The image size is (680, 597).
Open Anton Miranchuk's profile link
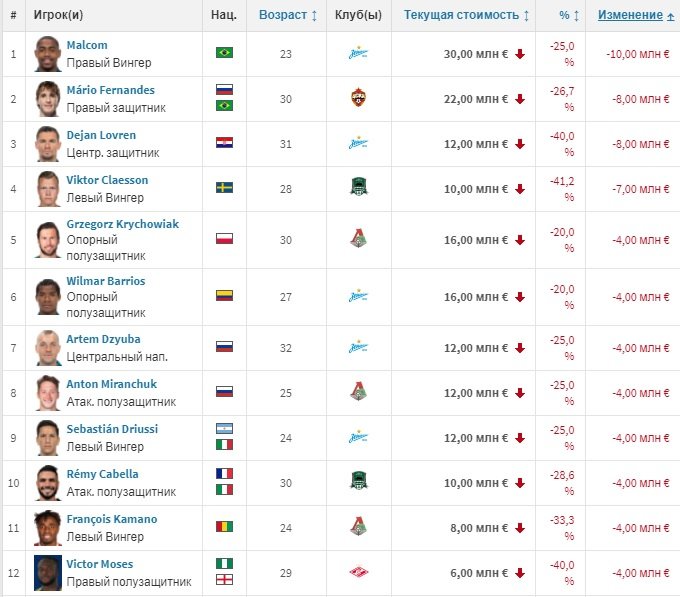pos(109,384)
